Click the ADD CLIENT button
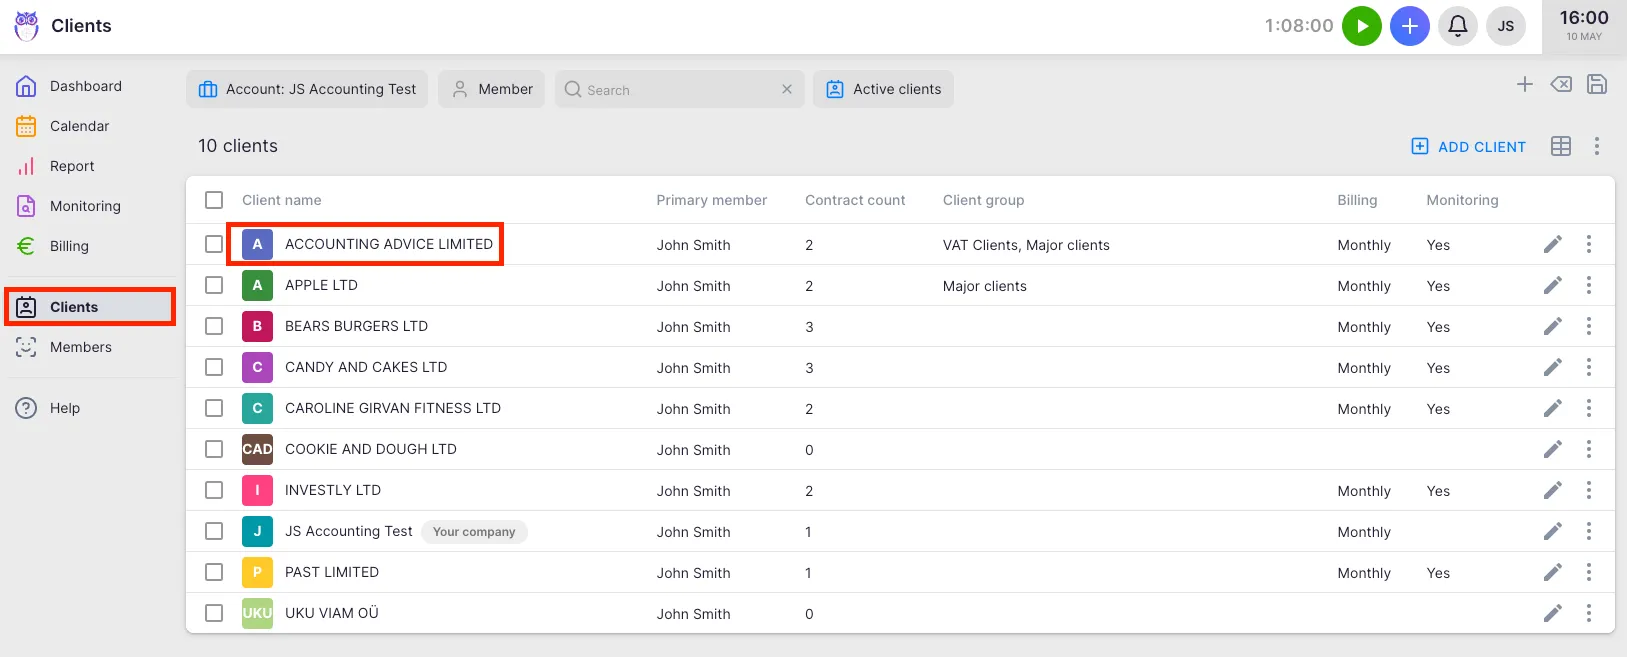 [1468, 146]
